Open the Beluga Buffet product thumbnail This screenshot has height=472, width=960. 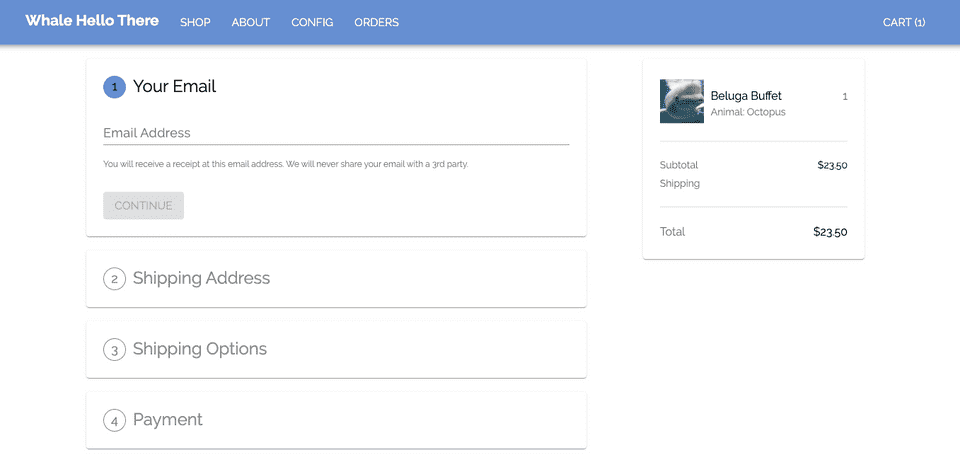point(681,101)
